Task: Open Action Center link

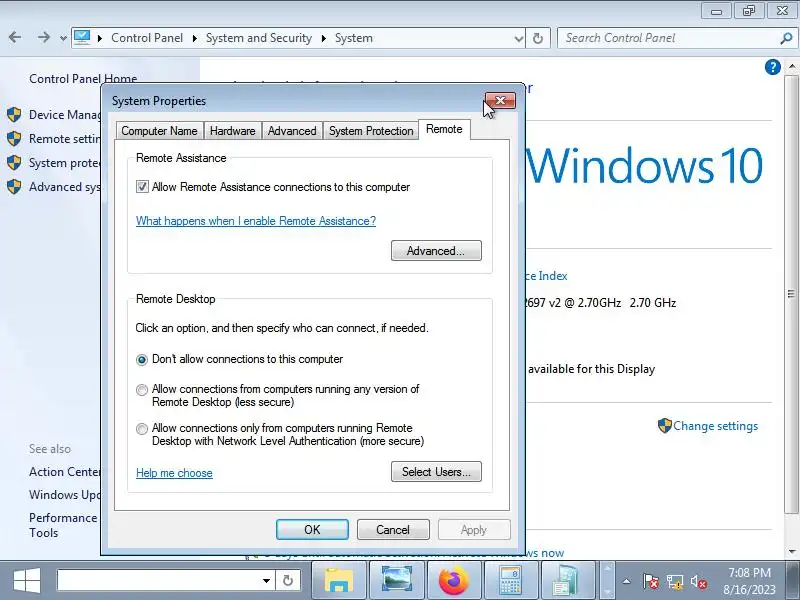Action: pyautogui.click(x=64, y=472)
